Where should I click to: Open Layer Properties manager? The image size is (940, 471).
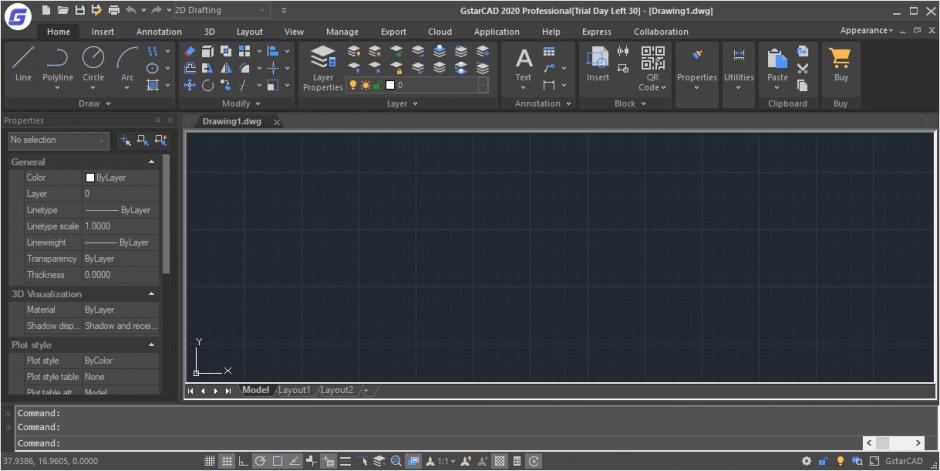pos(323,68)
